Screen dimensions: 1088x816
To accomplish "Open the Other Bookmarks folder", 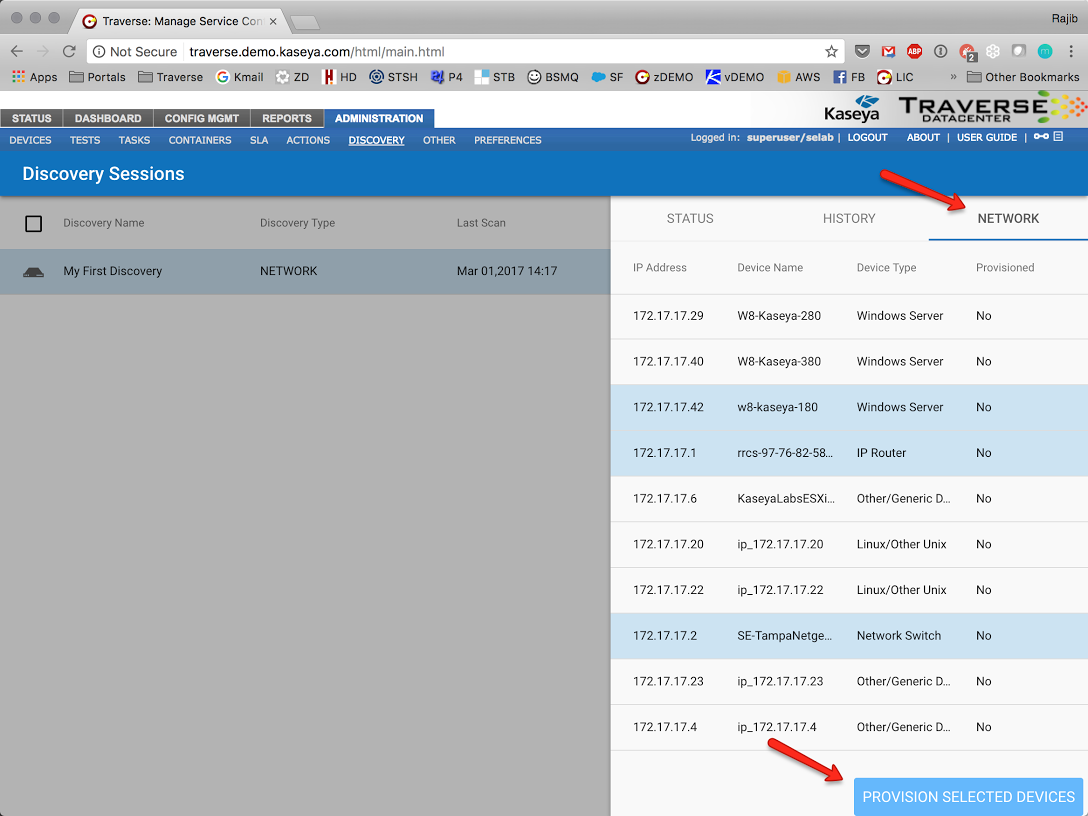I will tap(1023, 77).
